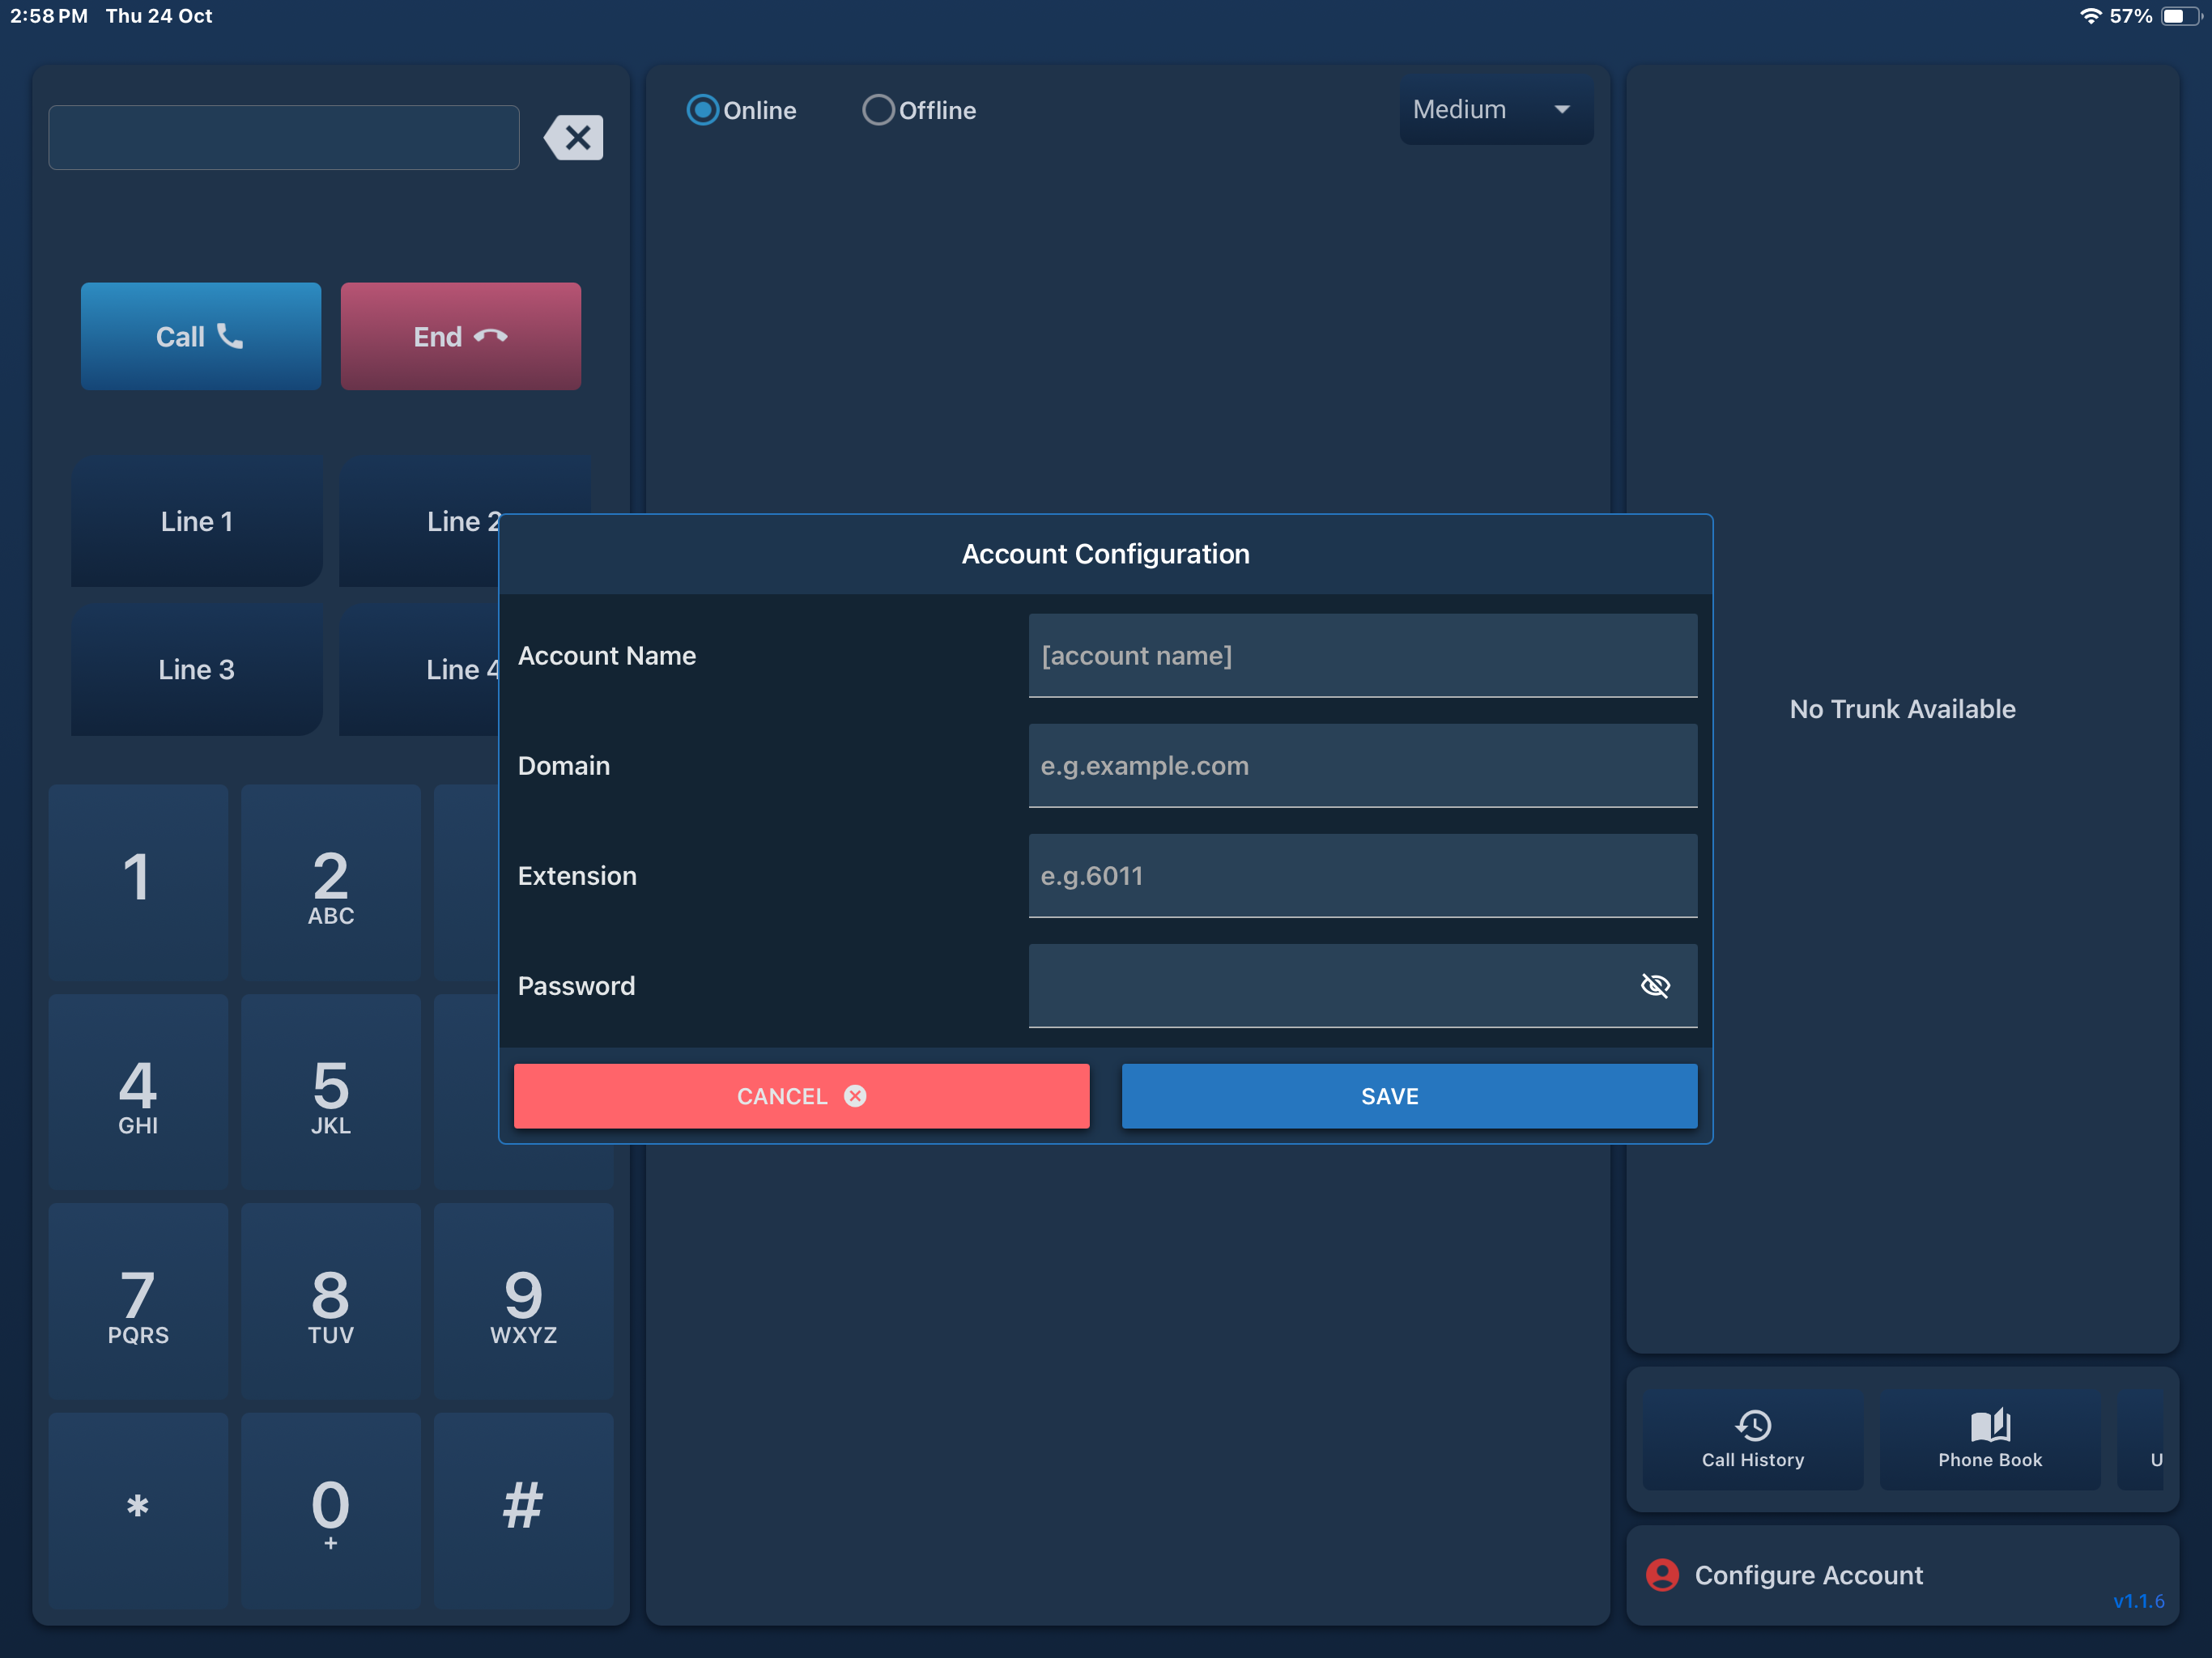
Task: Expand the Medium dropdown menu
Action: (1495, 110)
